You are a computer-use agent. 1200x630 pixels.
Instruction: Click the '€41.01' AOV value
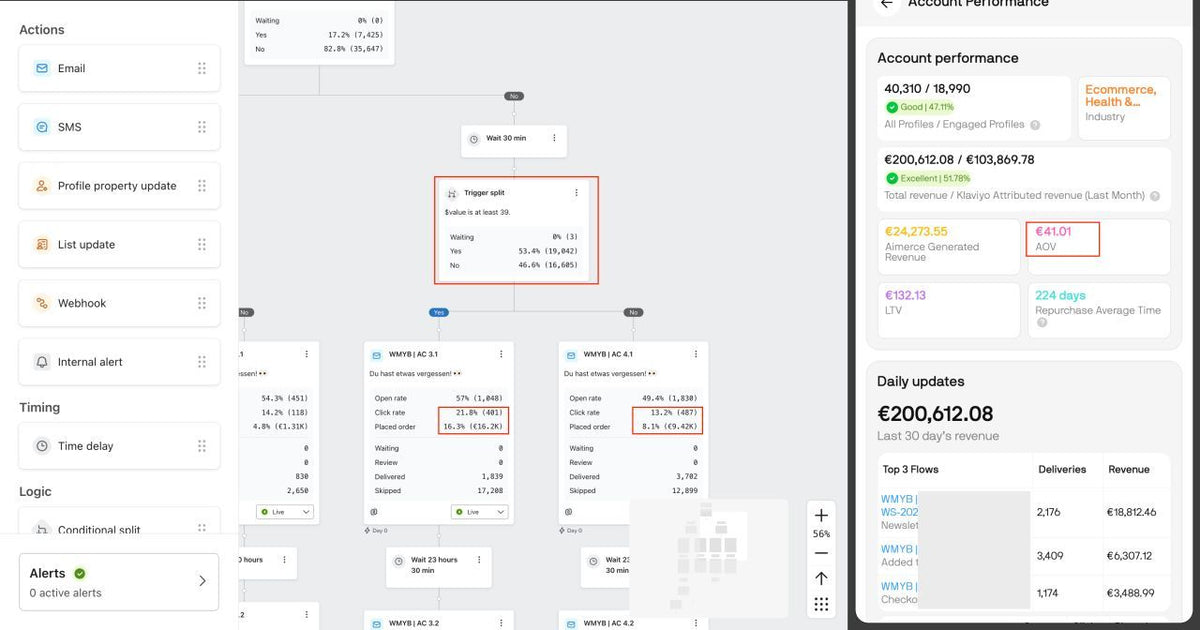point(1053,231)
